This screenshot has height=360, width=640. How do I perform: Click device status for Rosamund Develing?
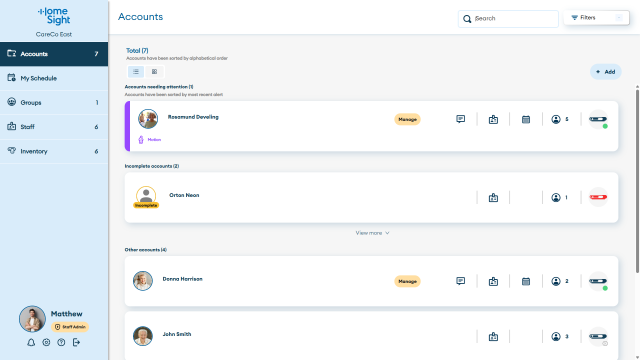point(598,119)
